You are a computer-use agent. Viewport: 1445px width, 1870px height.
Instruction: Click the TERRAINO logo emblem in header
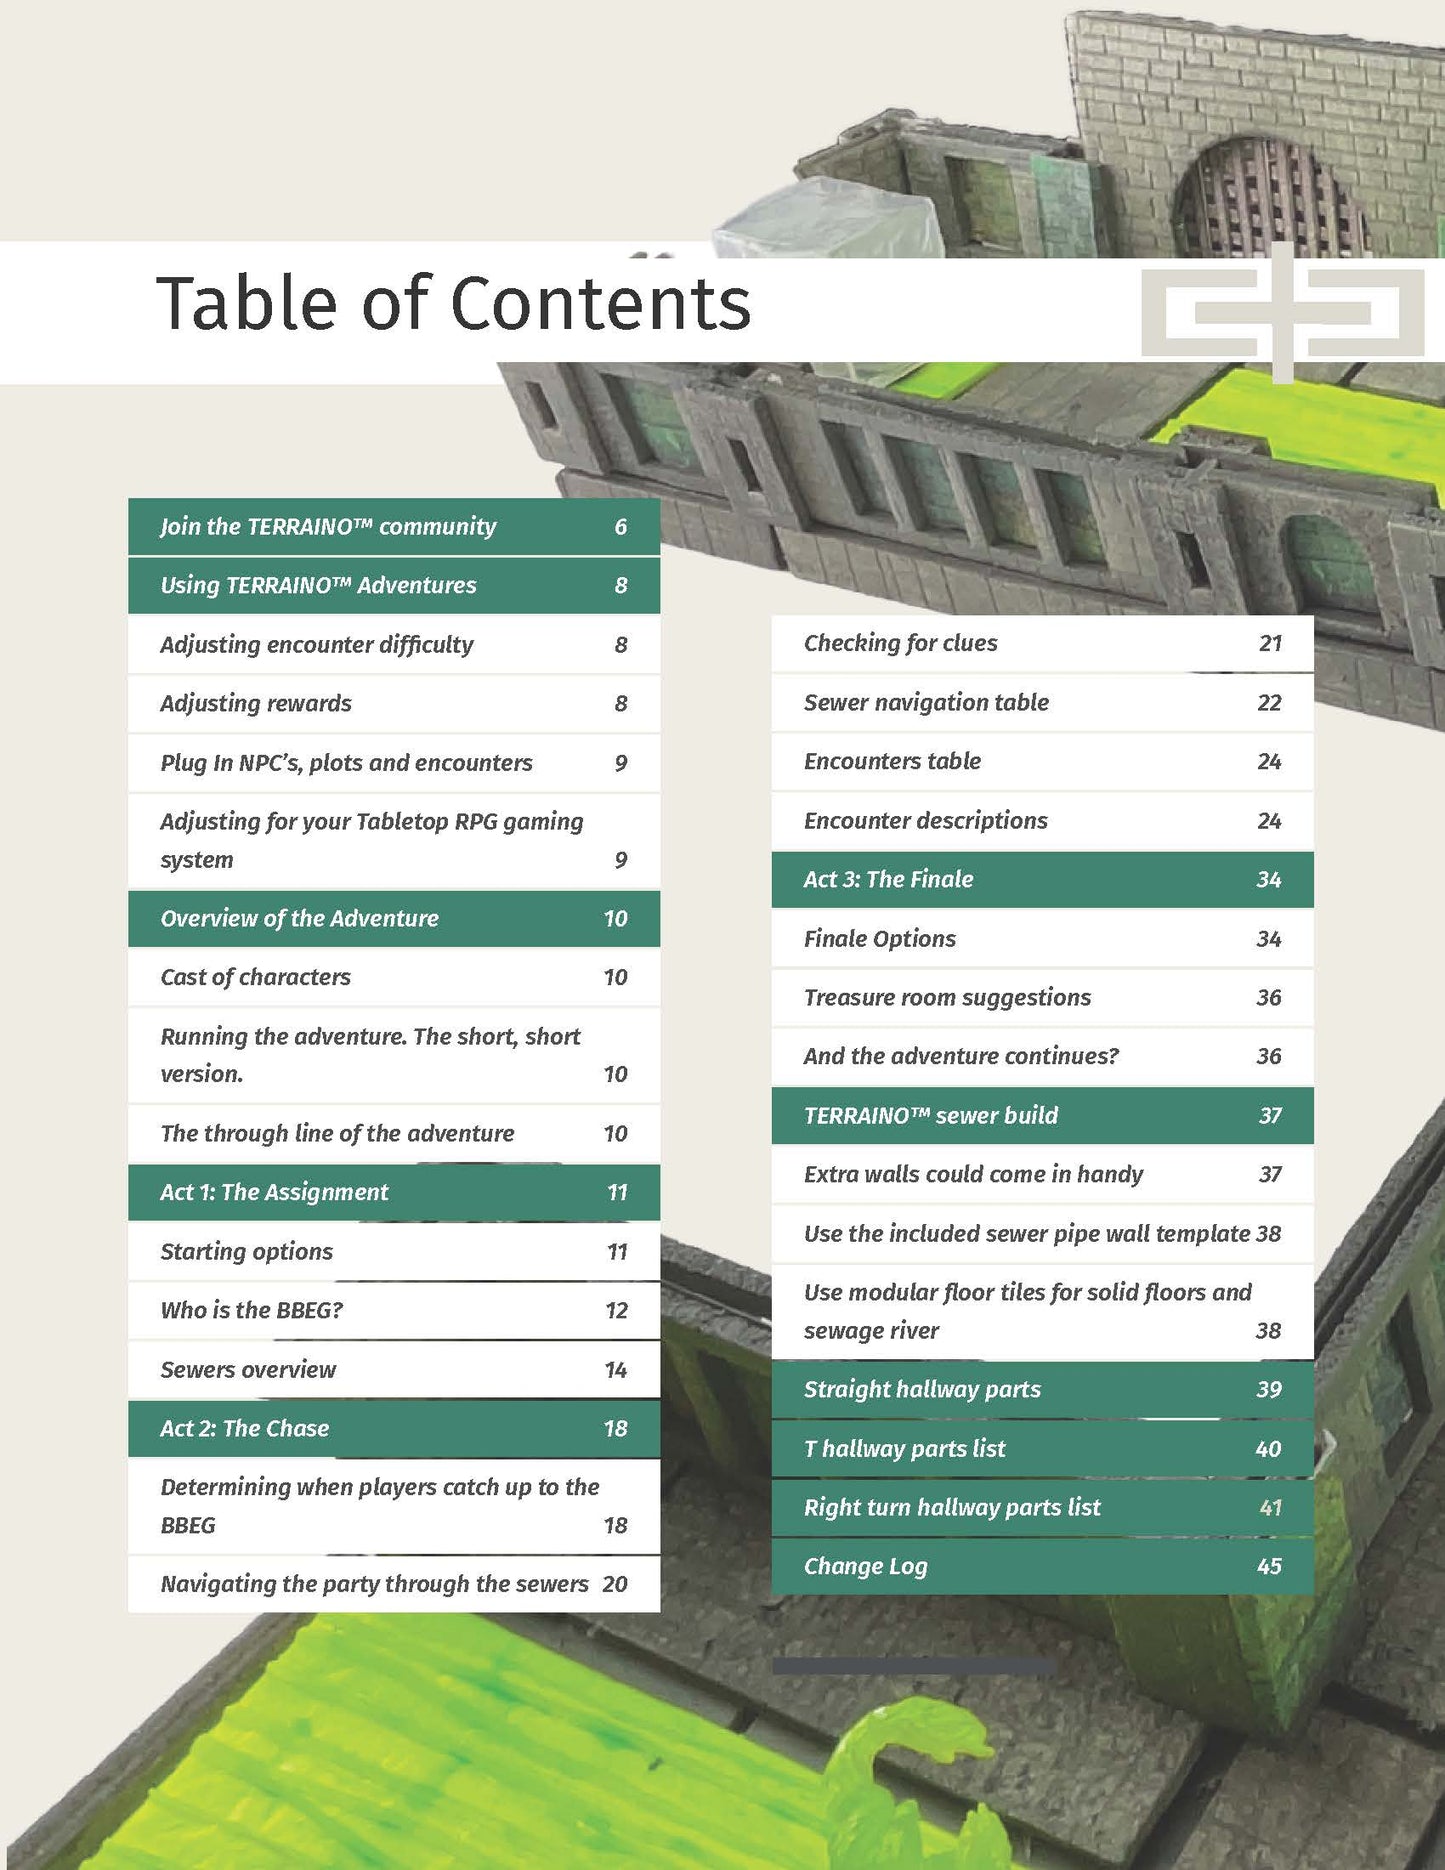(x=1282, y=312)
